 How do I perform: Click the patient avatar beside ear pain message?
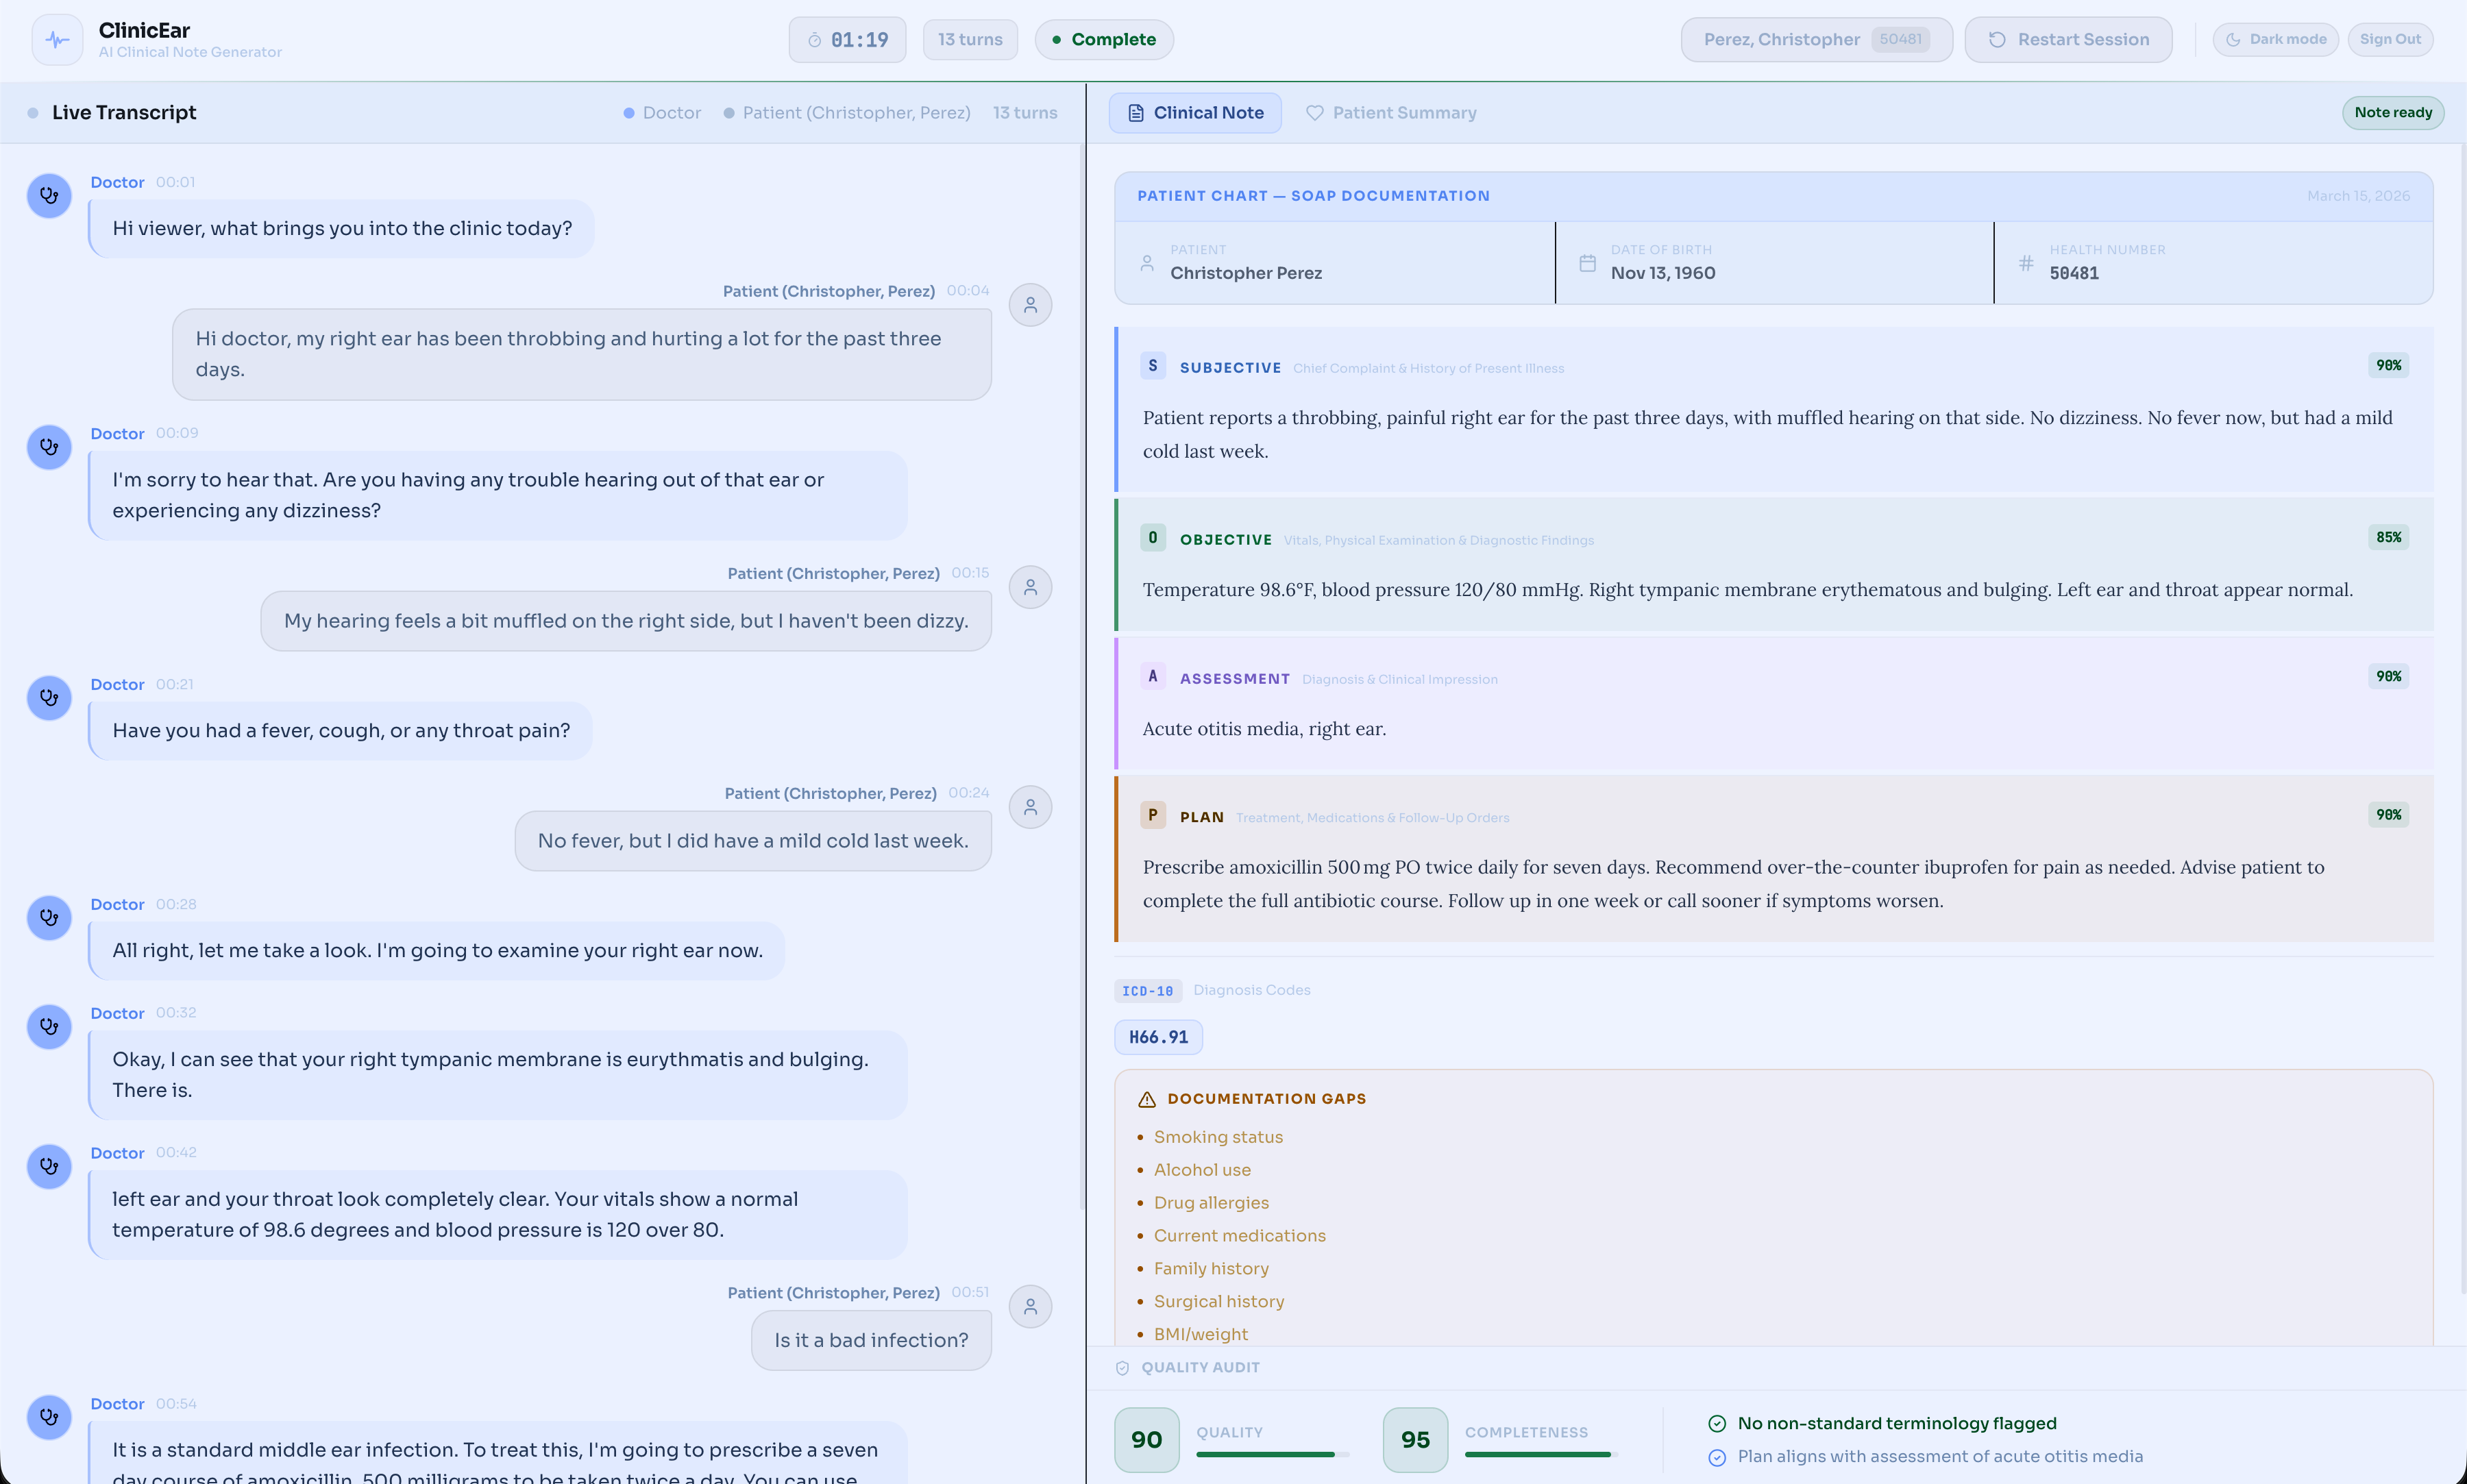point(1030,305)
